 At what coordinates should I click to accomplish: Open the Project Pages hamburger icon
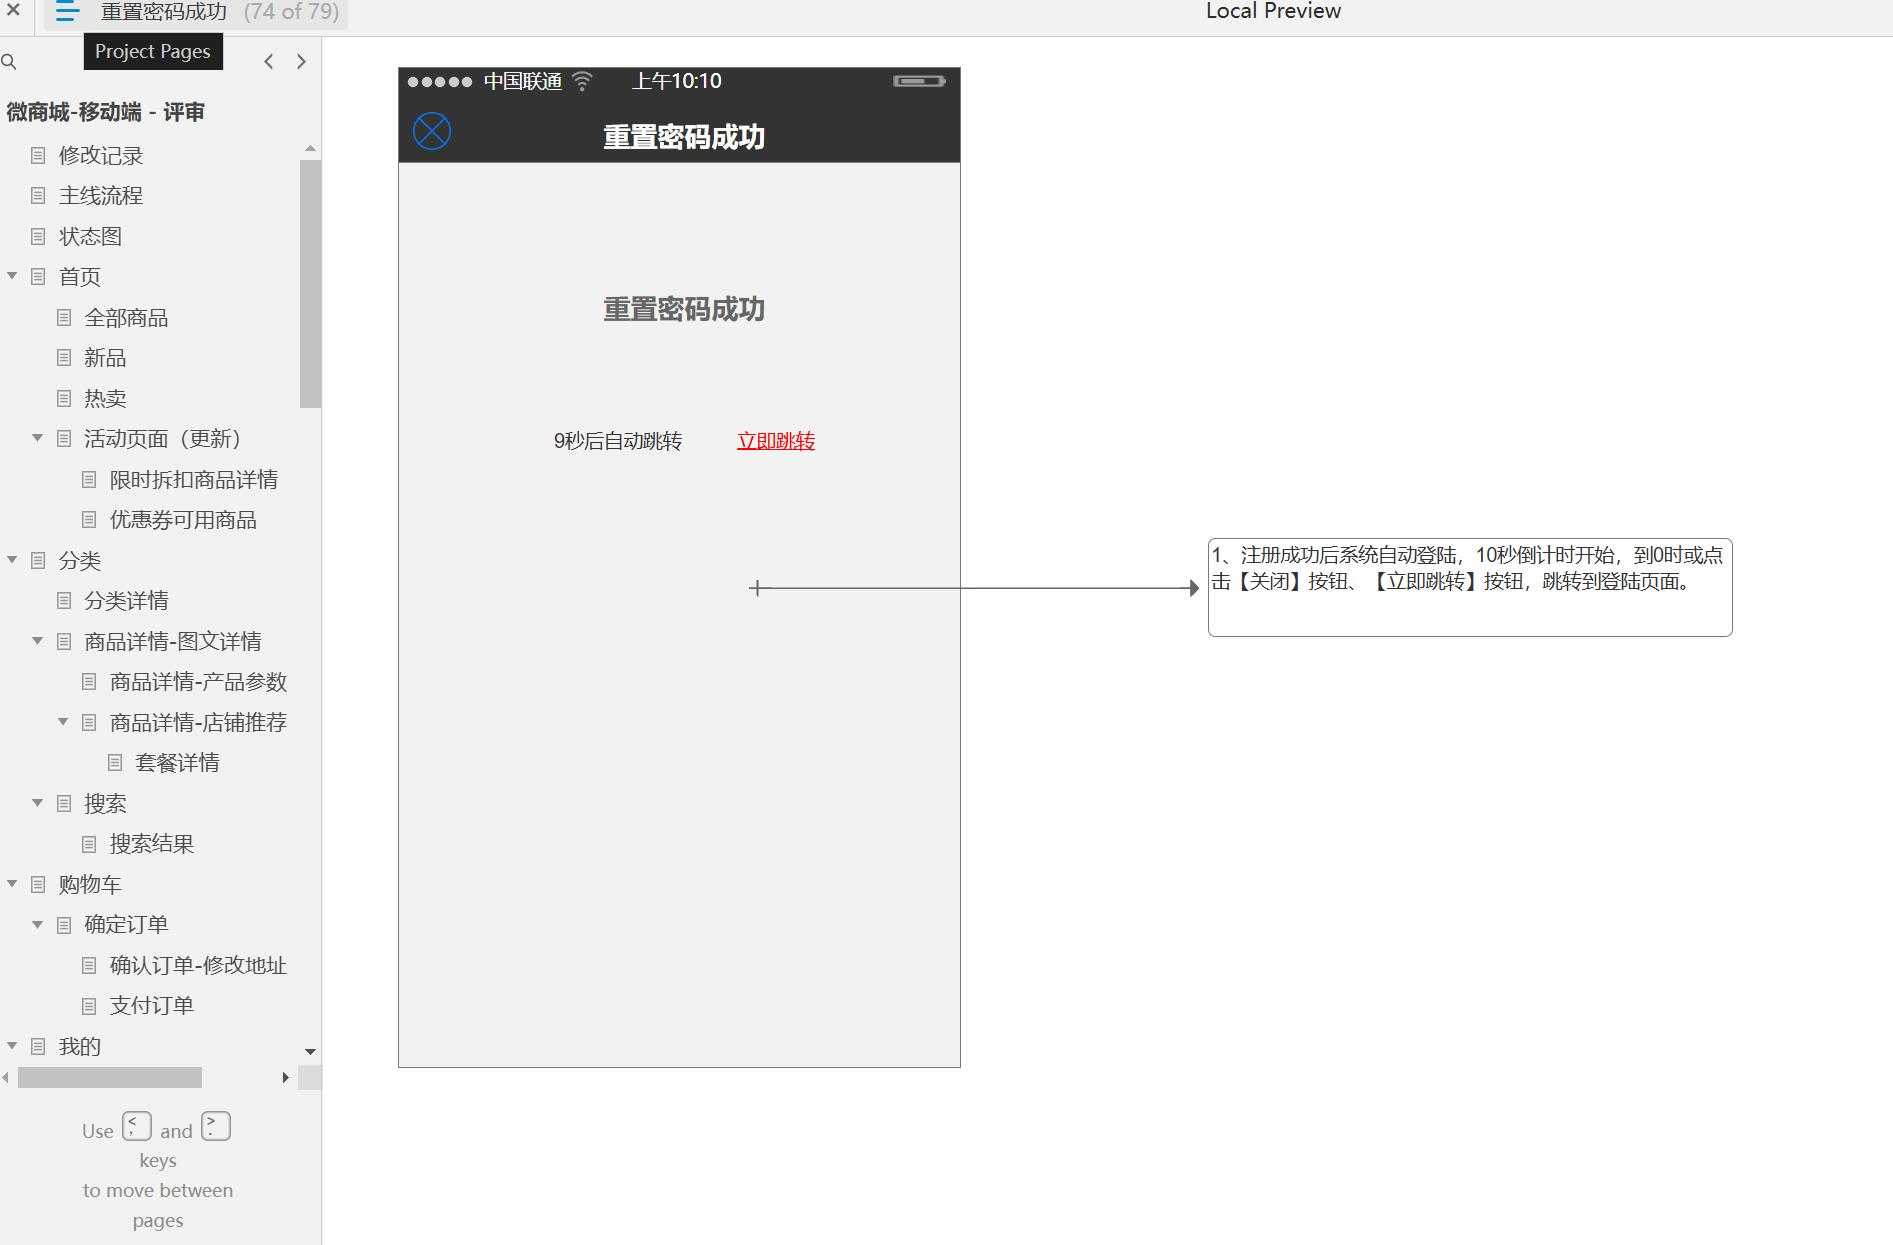tap(66, 12)
